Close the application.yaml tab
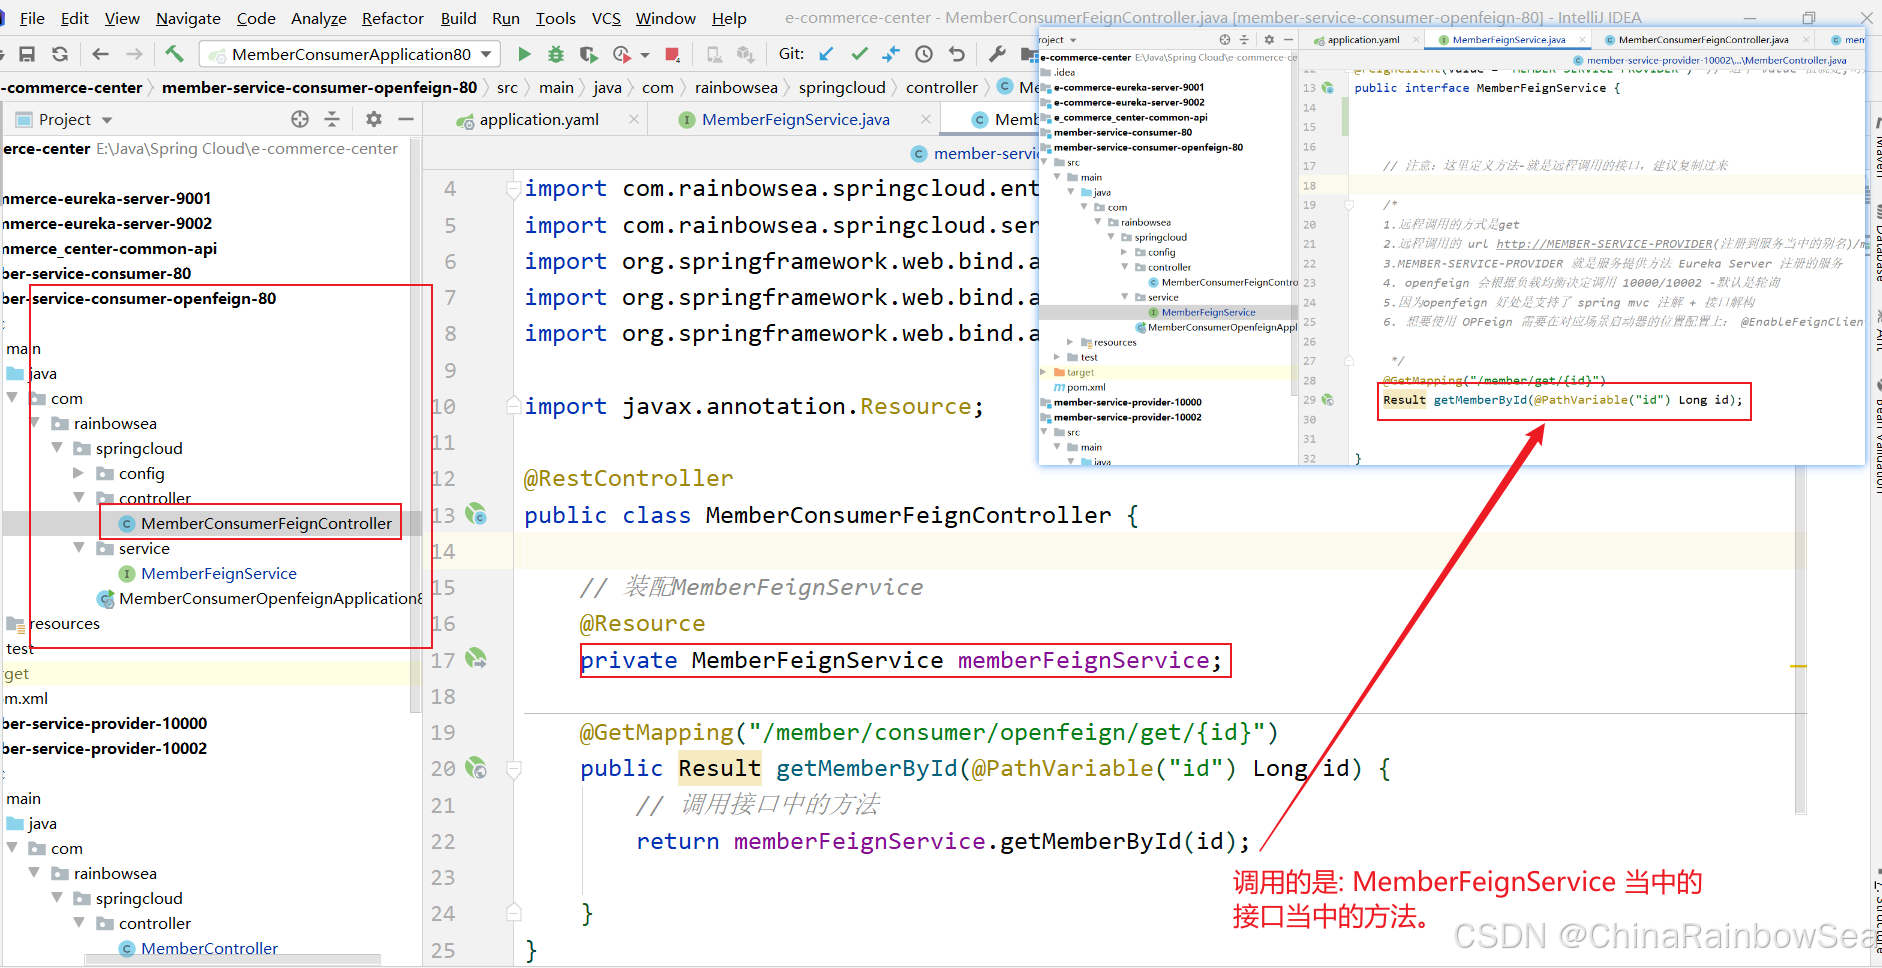The height and width of the screenshot is (968, 1882). tap(634, 119)
